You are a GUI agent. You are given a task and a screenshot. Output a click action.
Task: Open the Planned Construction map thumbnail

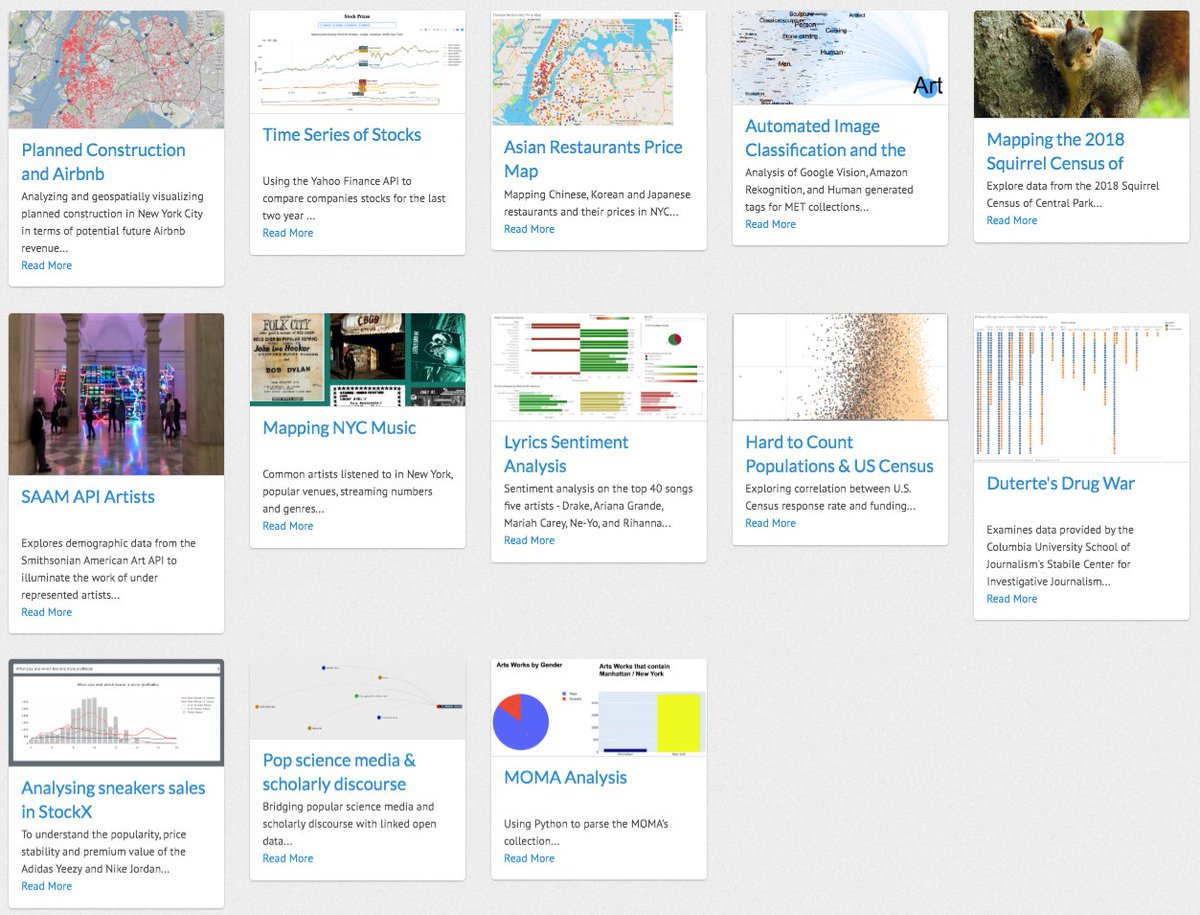[116, 70]
